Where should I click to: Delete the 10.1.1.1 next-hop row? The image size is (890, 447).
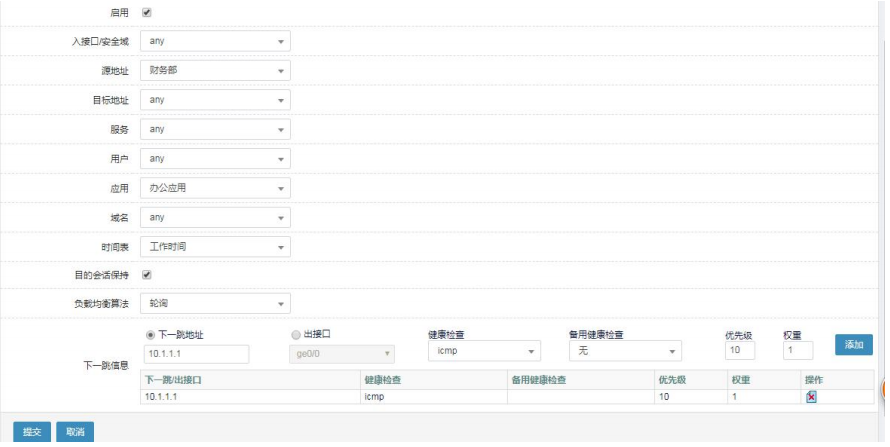tap(811, 397)
